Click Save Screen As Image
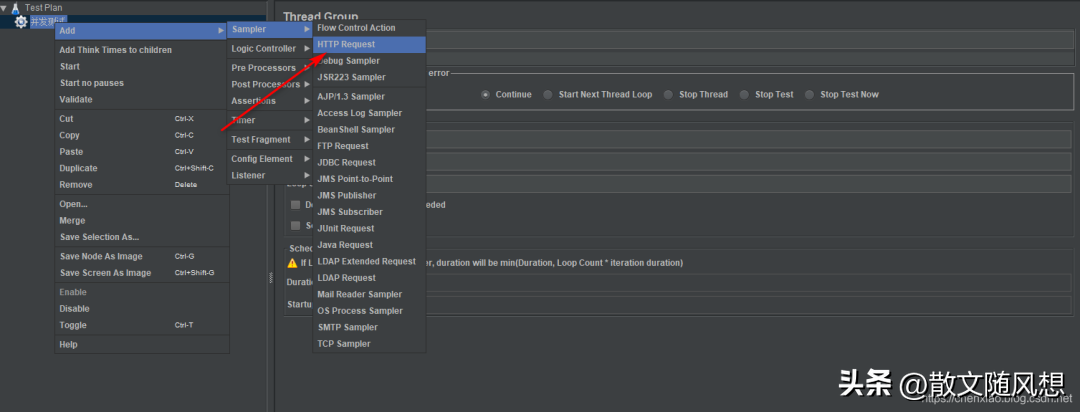The width and height of the screenshot is (1080, 412). (141, 273)
